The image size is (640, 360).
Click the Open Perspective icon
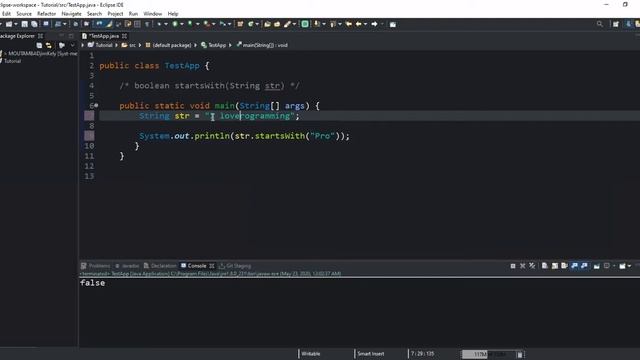[x=616, y=24]
